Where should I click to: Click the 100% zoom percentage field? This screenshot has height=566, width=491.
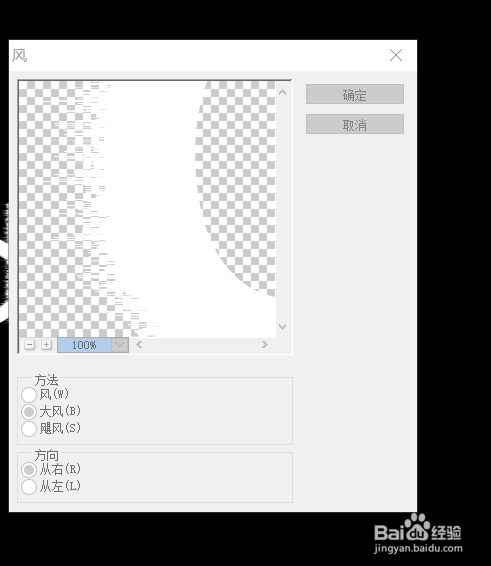(84, 345)
